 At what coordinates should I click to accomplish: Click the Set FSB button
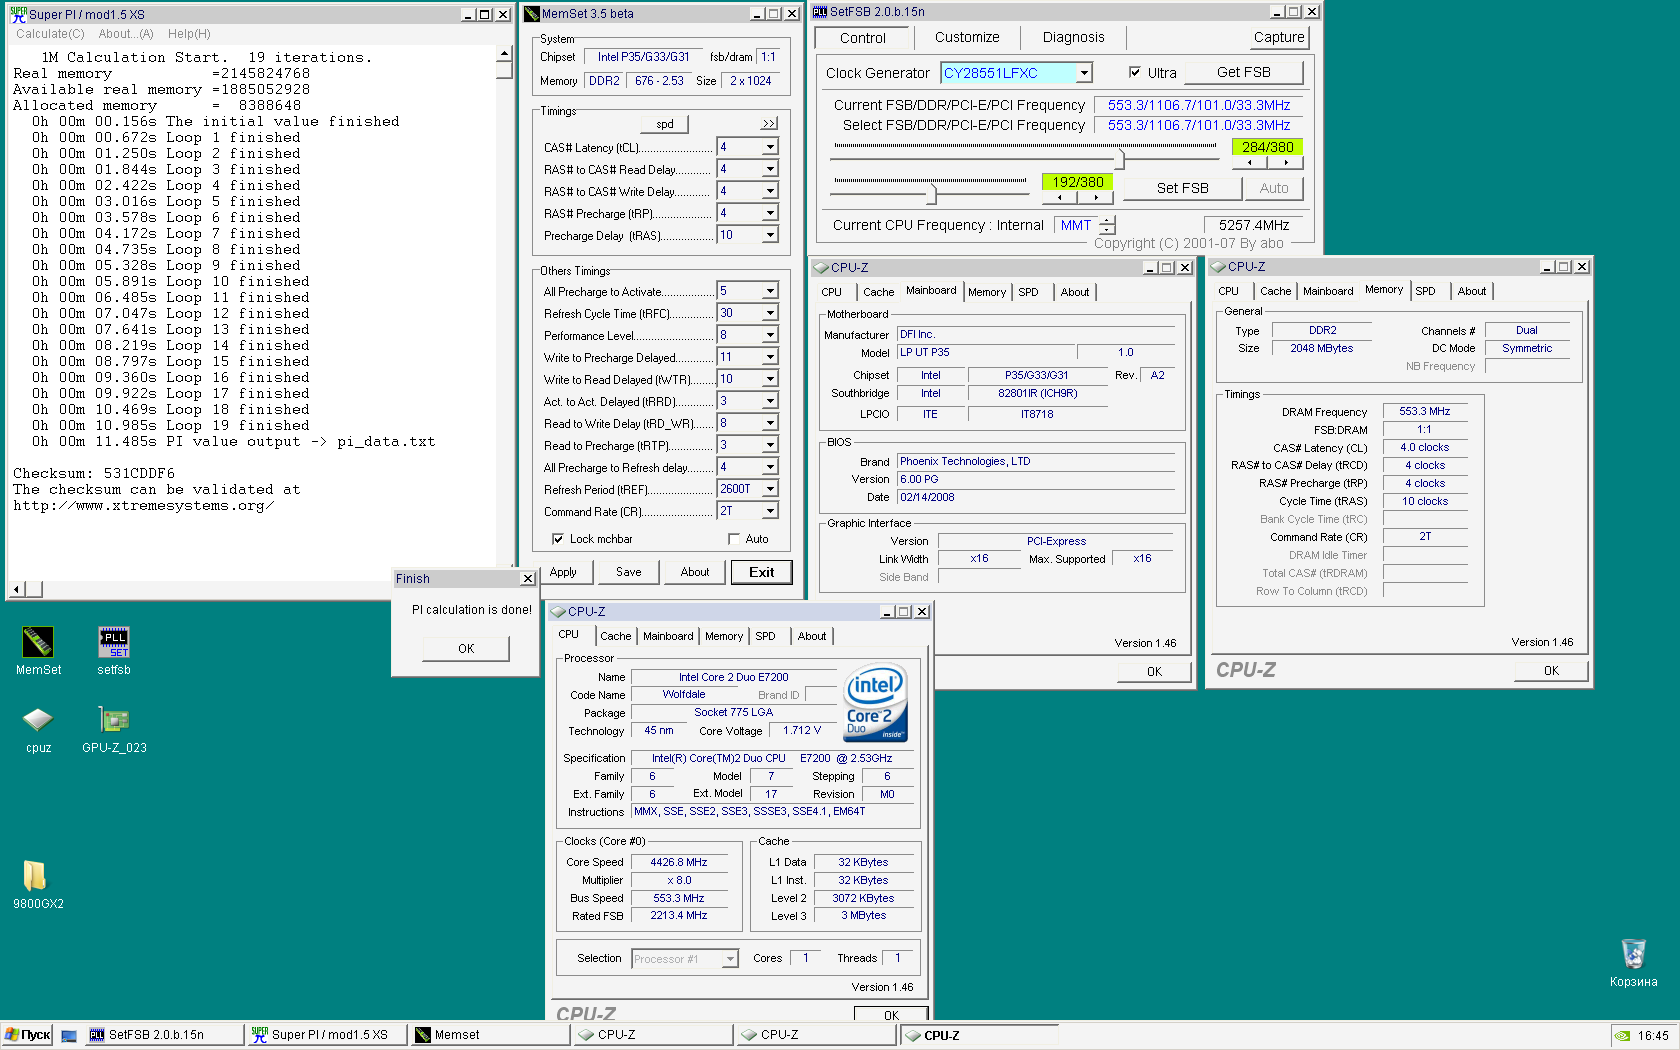[1183, 188]
